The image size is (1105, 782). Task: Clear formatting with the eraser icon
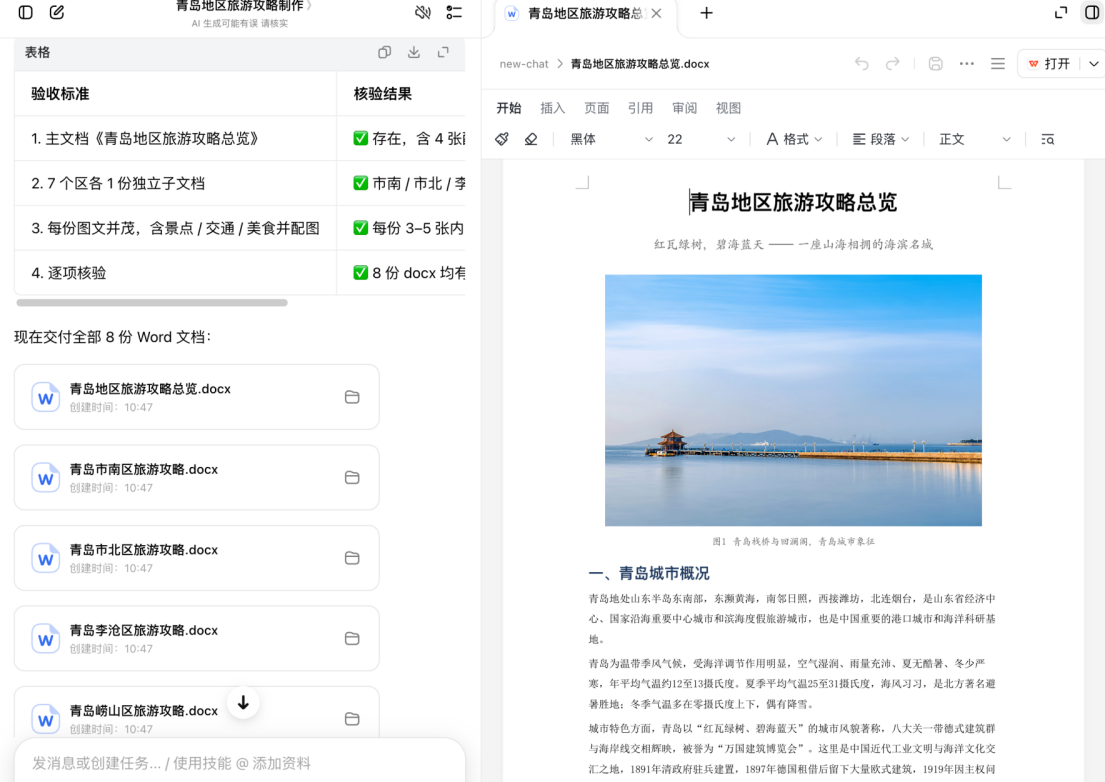[x=531, y=139]
